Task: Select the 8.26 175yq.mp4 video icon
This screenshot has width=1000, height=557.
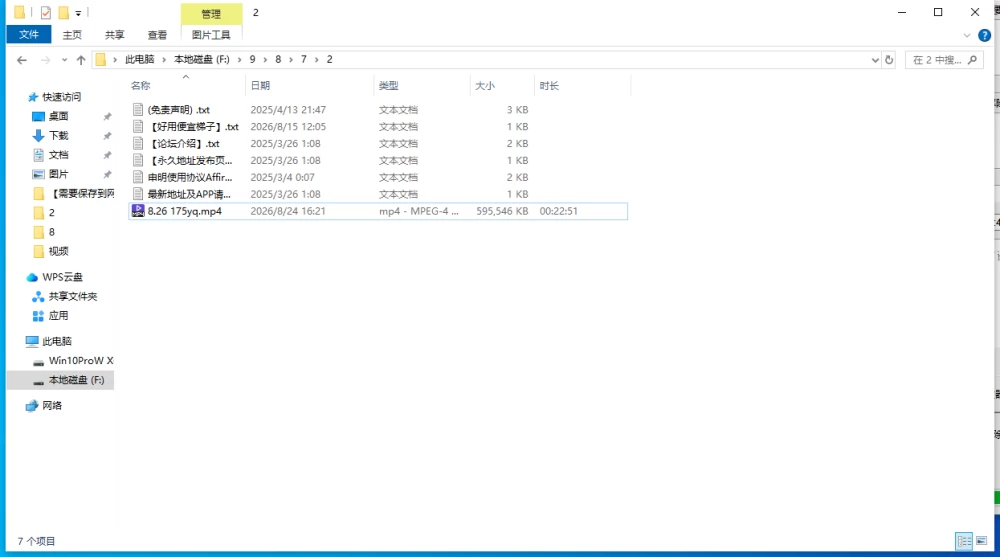Action: tap(138, 211)
